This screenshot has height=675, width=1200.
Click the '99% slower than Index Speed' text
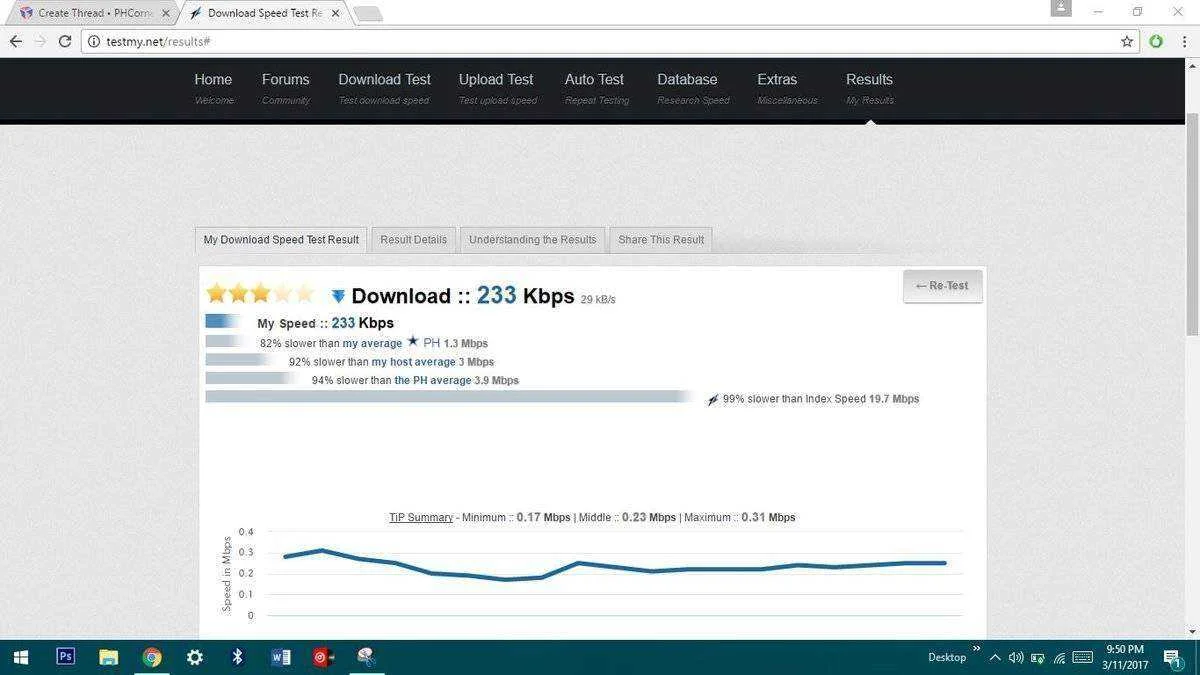[821, 399]
